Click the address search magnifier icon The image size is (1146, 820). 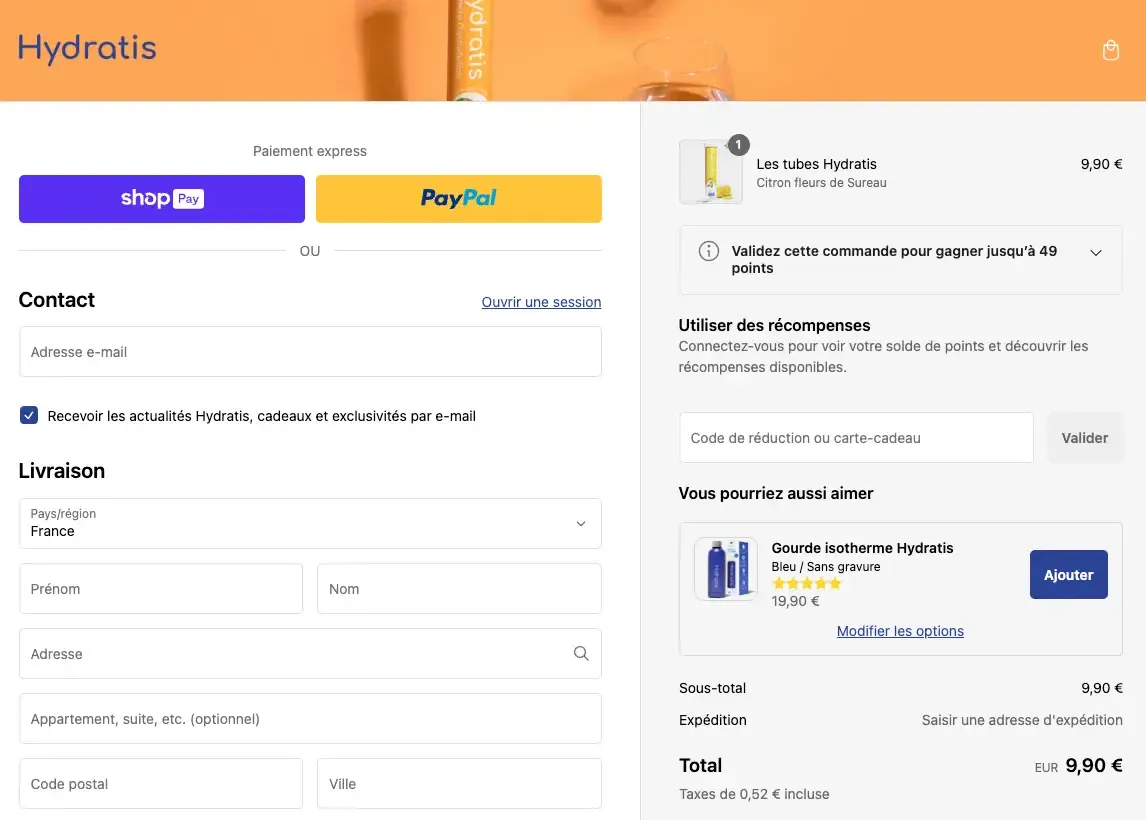coord(581,653)
